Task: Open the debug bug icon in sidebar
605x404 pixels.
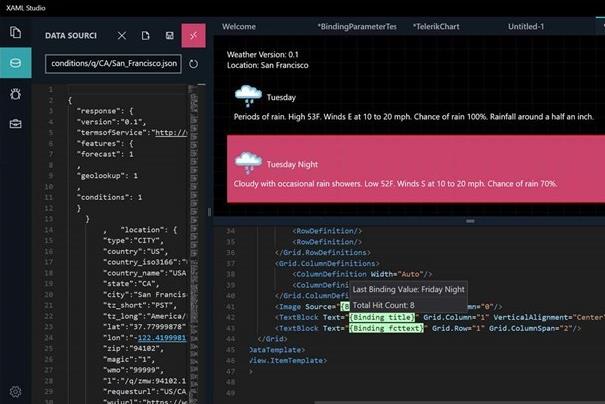Action: 15,94
